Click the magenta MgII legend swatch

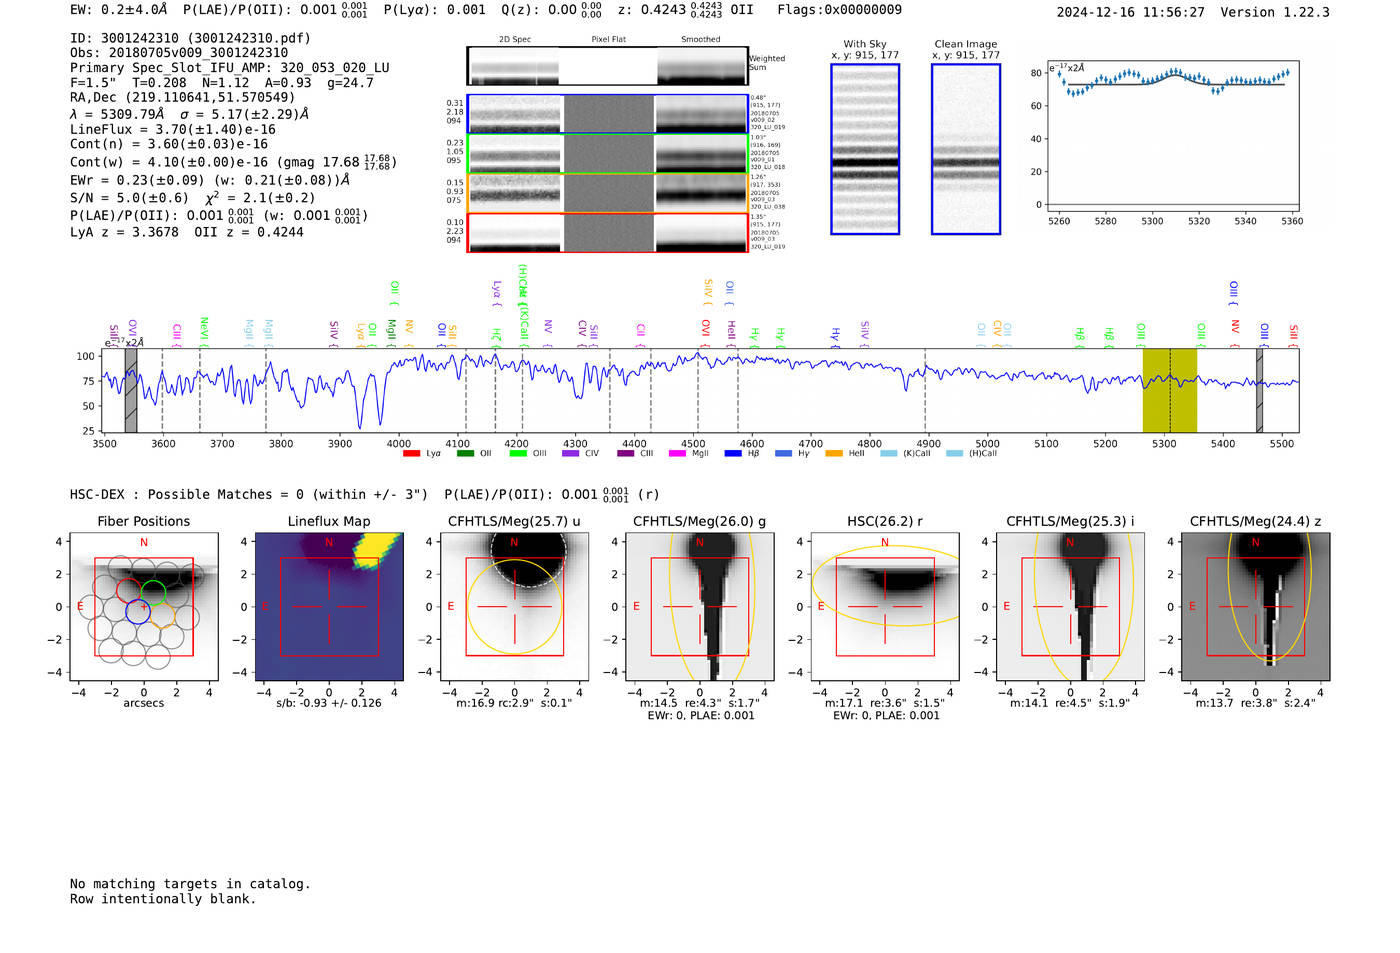[x=677, y=454]
